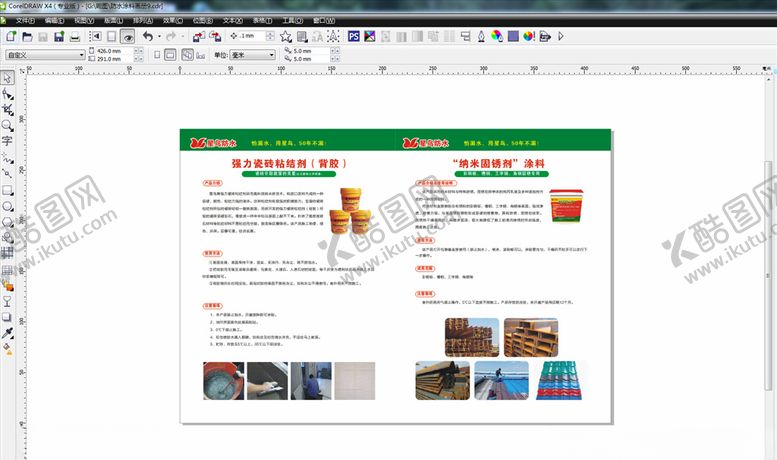The image size is (777, 460).
Task: Select the Ellipse tool
Action: (x=7, y=206)
